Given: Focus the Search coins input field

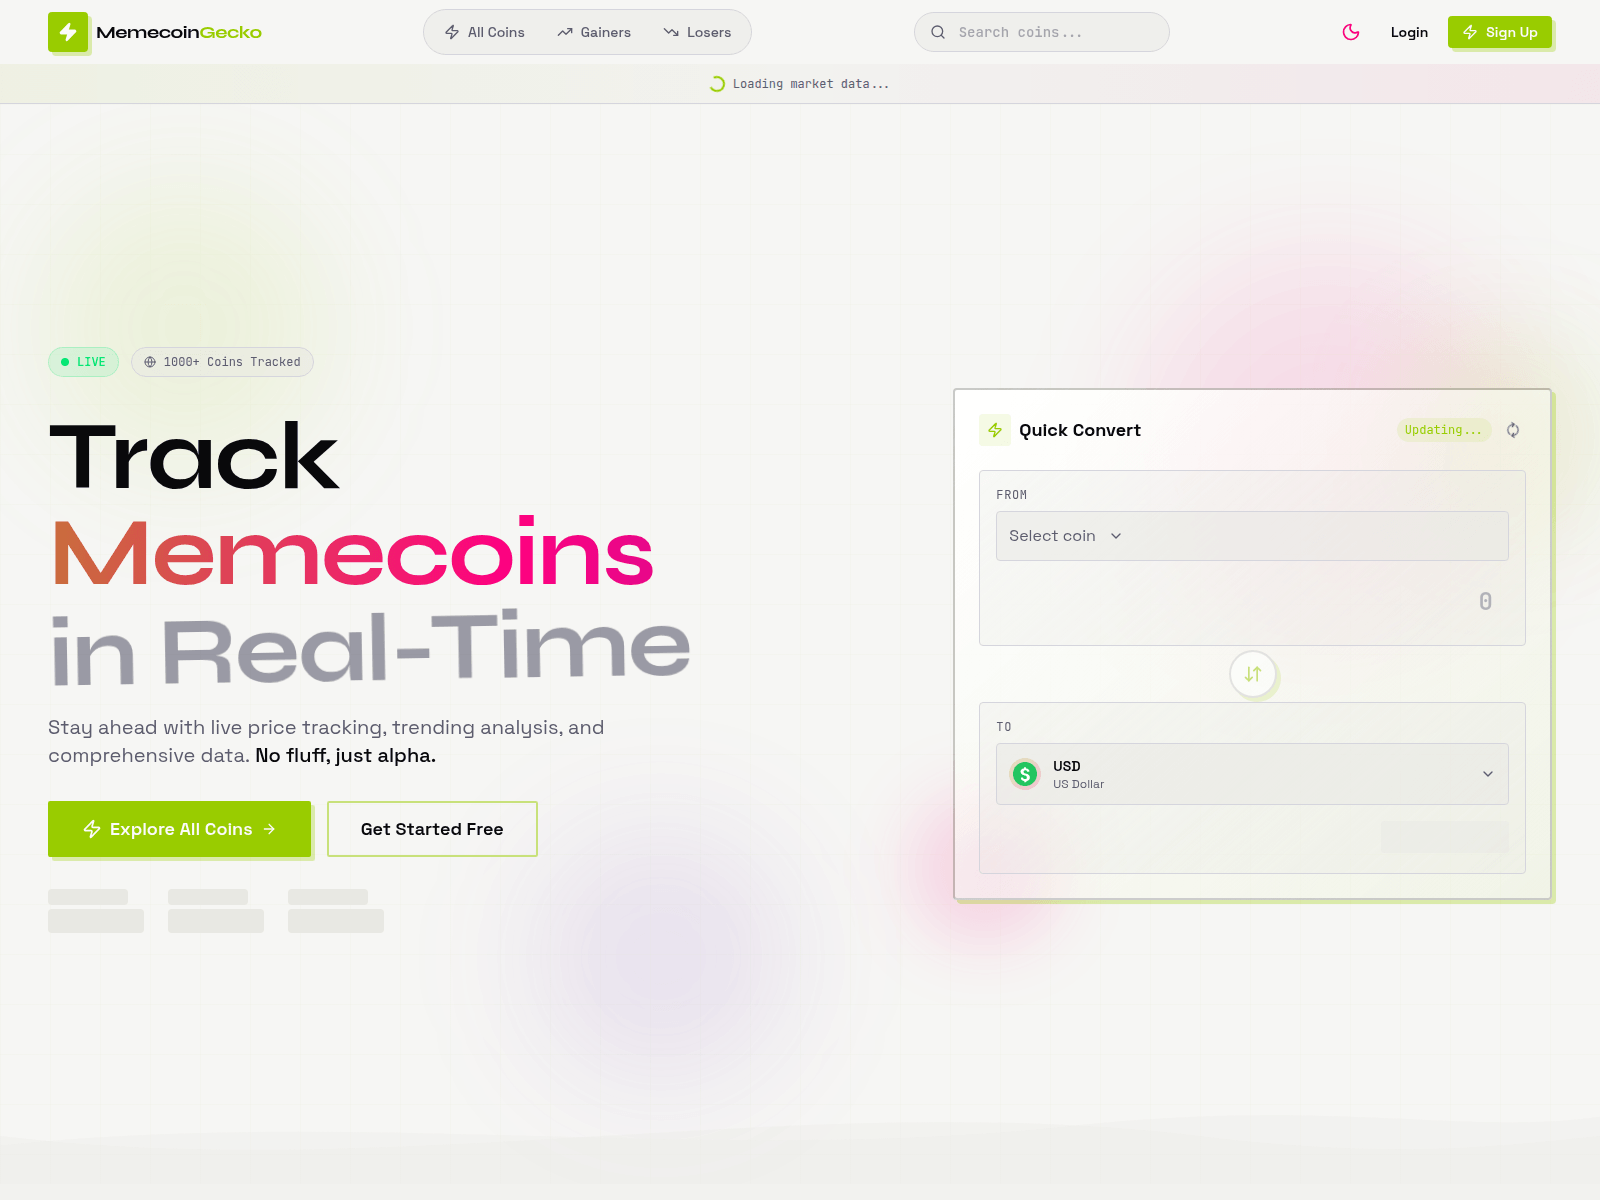Looking at the screenshot, I should (1042, 32).
